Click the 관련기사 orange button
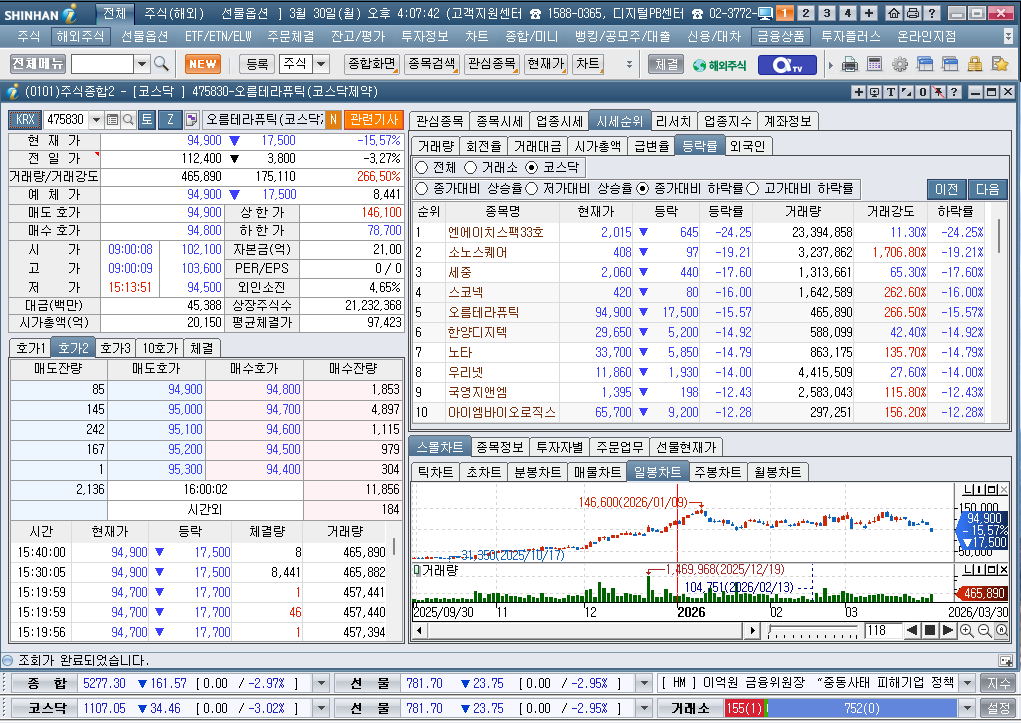This screenshot has height=723, width=1021. tap(374, 119)
